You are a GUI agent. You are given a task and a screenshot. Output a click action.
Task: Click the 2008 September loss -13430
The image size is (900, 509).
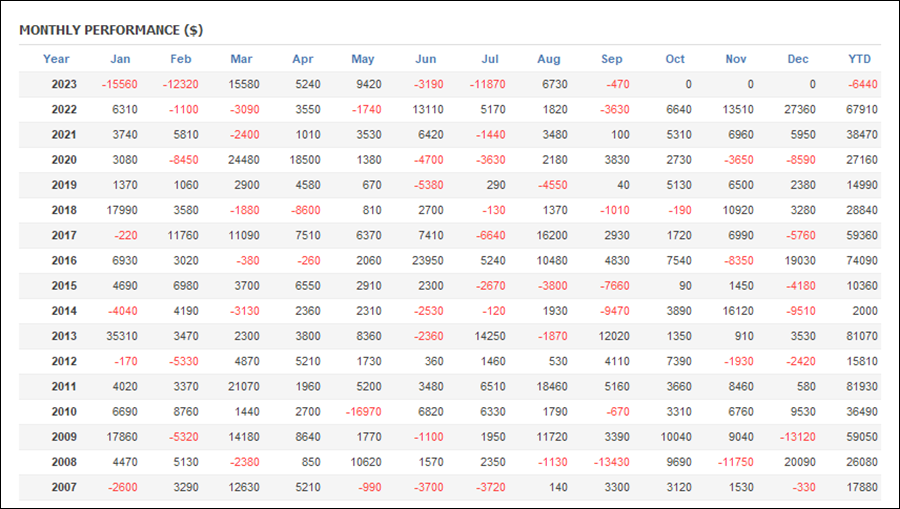[611, 462]
